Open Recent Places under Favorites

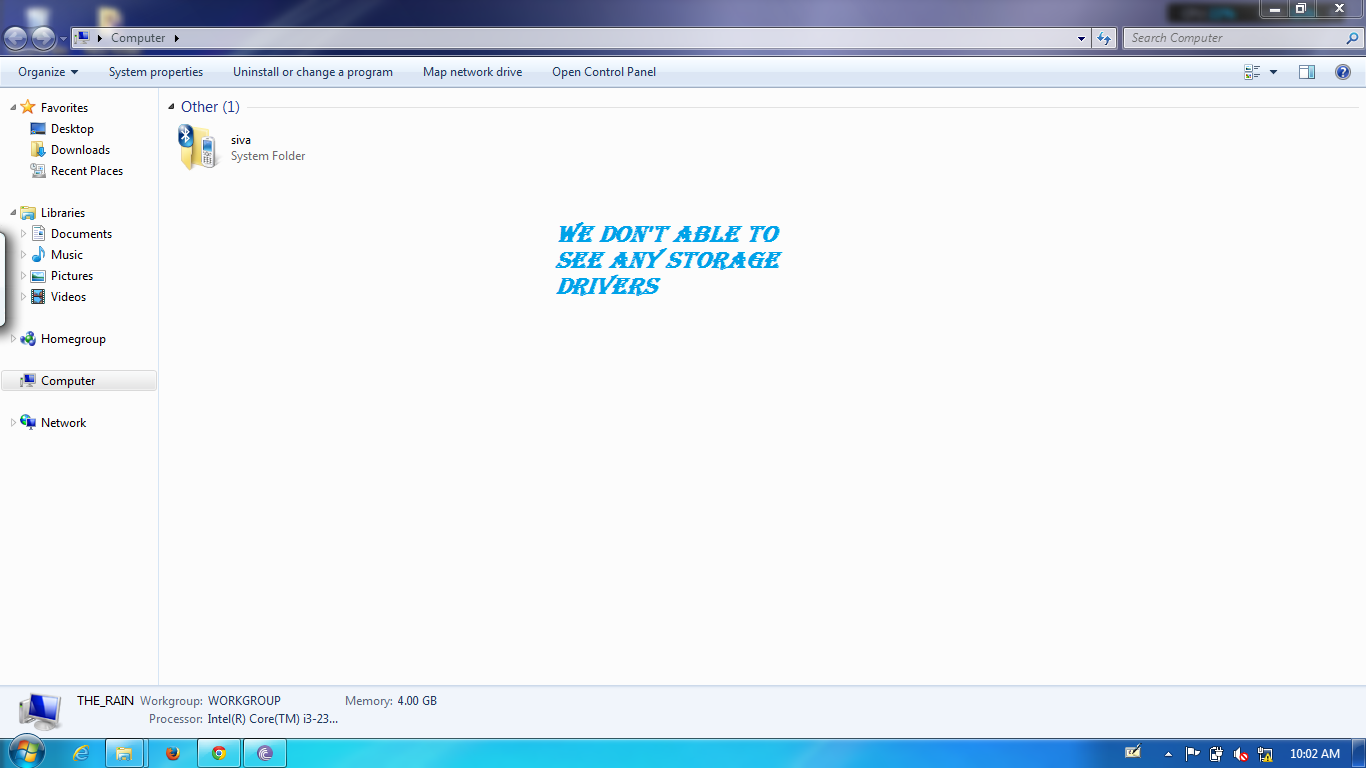click(x=87, y=171)
